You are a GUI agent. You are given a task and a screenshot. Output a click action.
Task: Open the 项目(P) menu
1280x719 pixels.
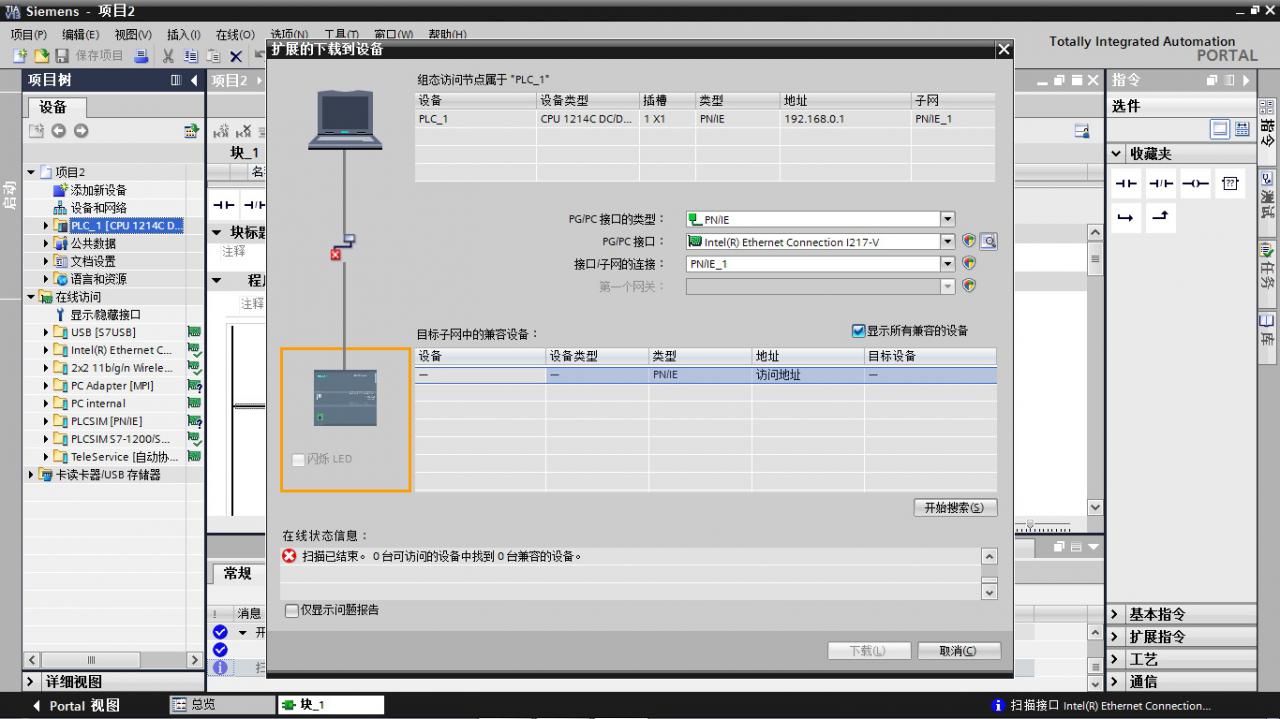click(29, 35)
